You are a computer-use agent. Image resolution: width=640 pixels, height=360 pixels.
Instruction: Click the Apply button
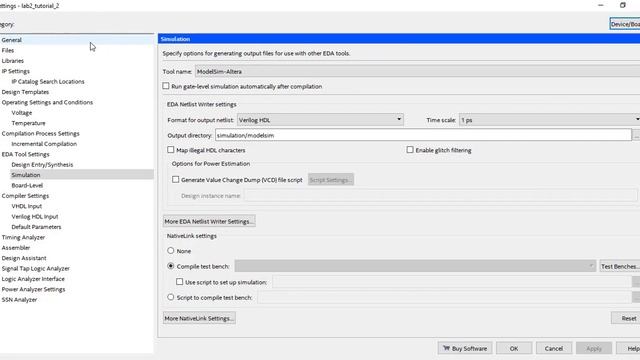[x=594, y=348]
